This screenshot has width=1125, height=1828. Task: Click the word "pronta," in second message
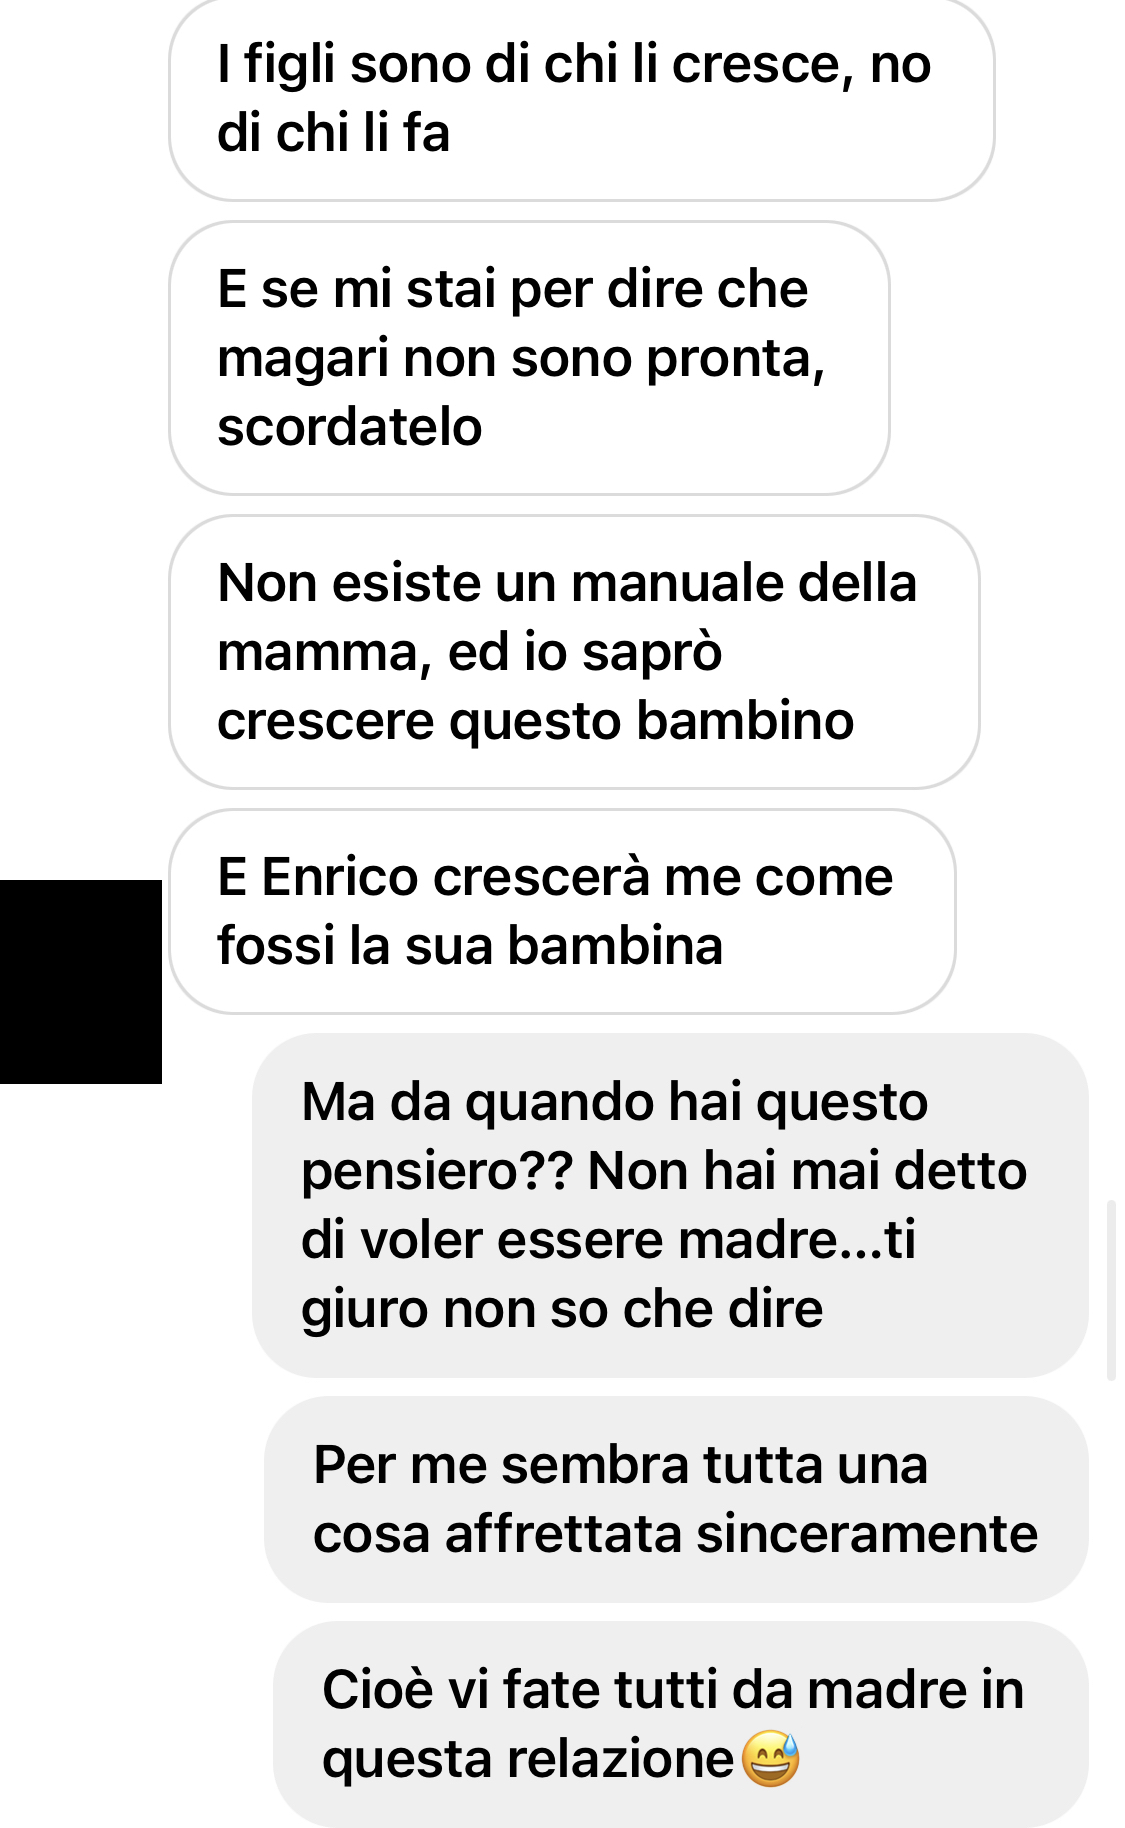pos(736,360)
